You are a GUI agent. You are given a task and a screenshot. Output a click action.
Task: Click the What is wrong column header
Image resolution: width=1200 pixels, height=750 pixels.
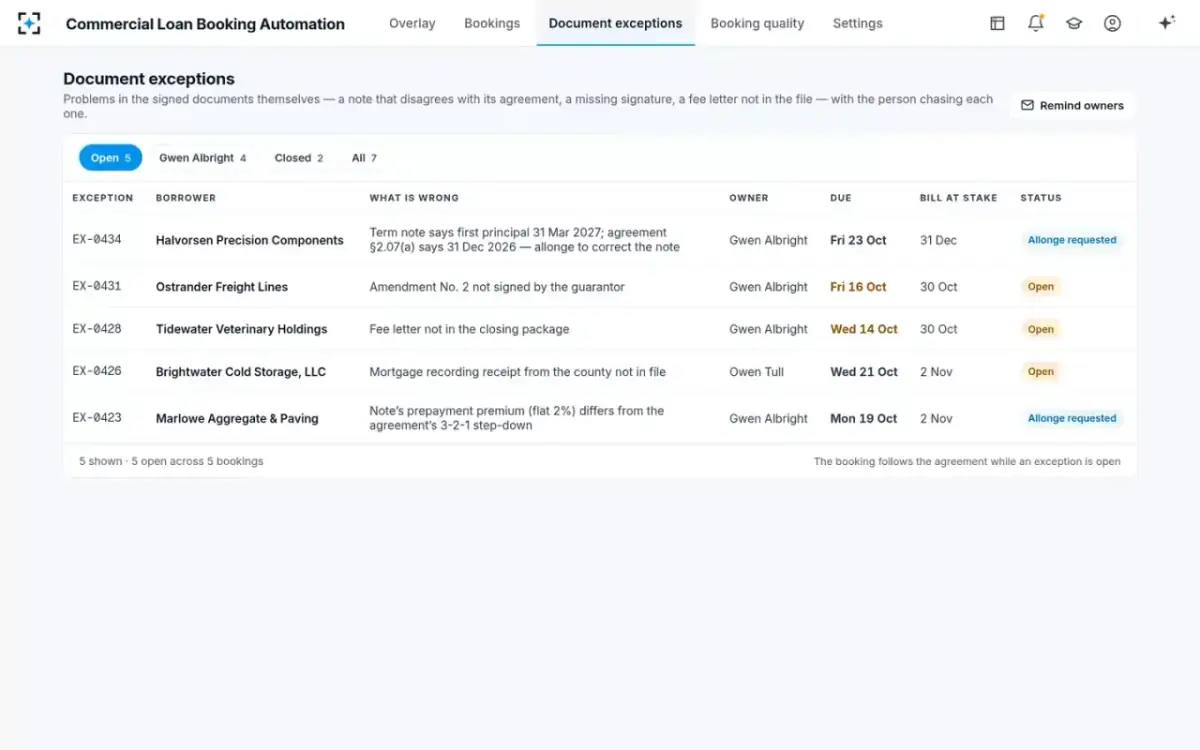coord(414,198)
